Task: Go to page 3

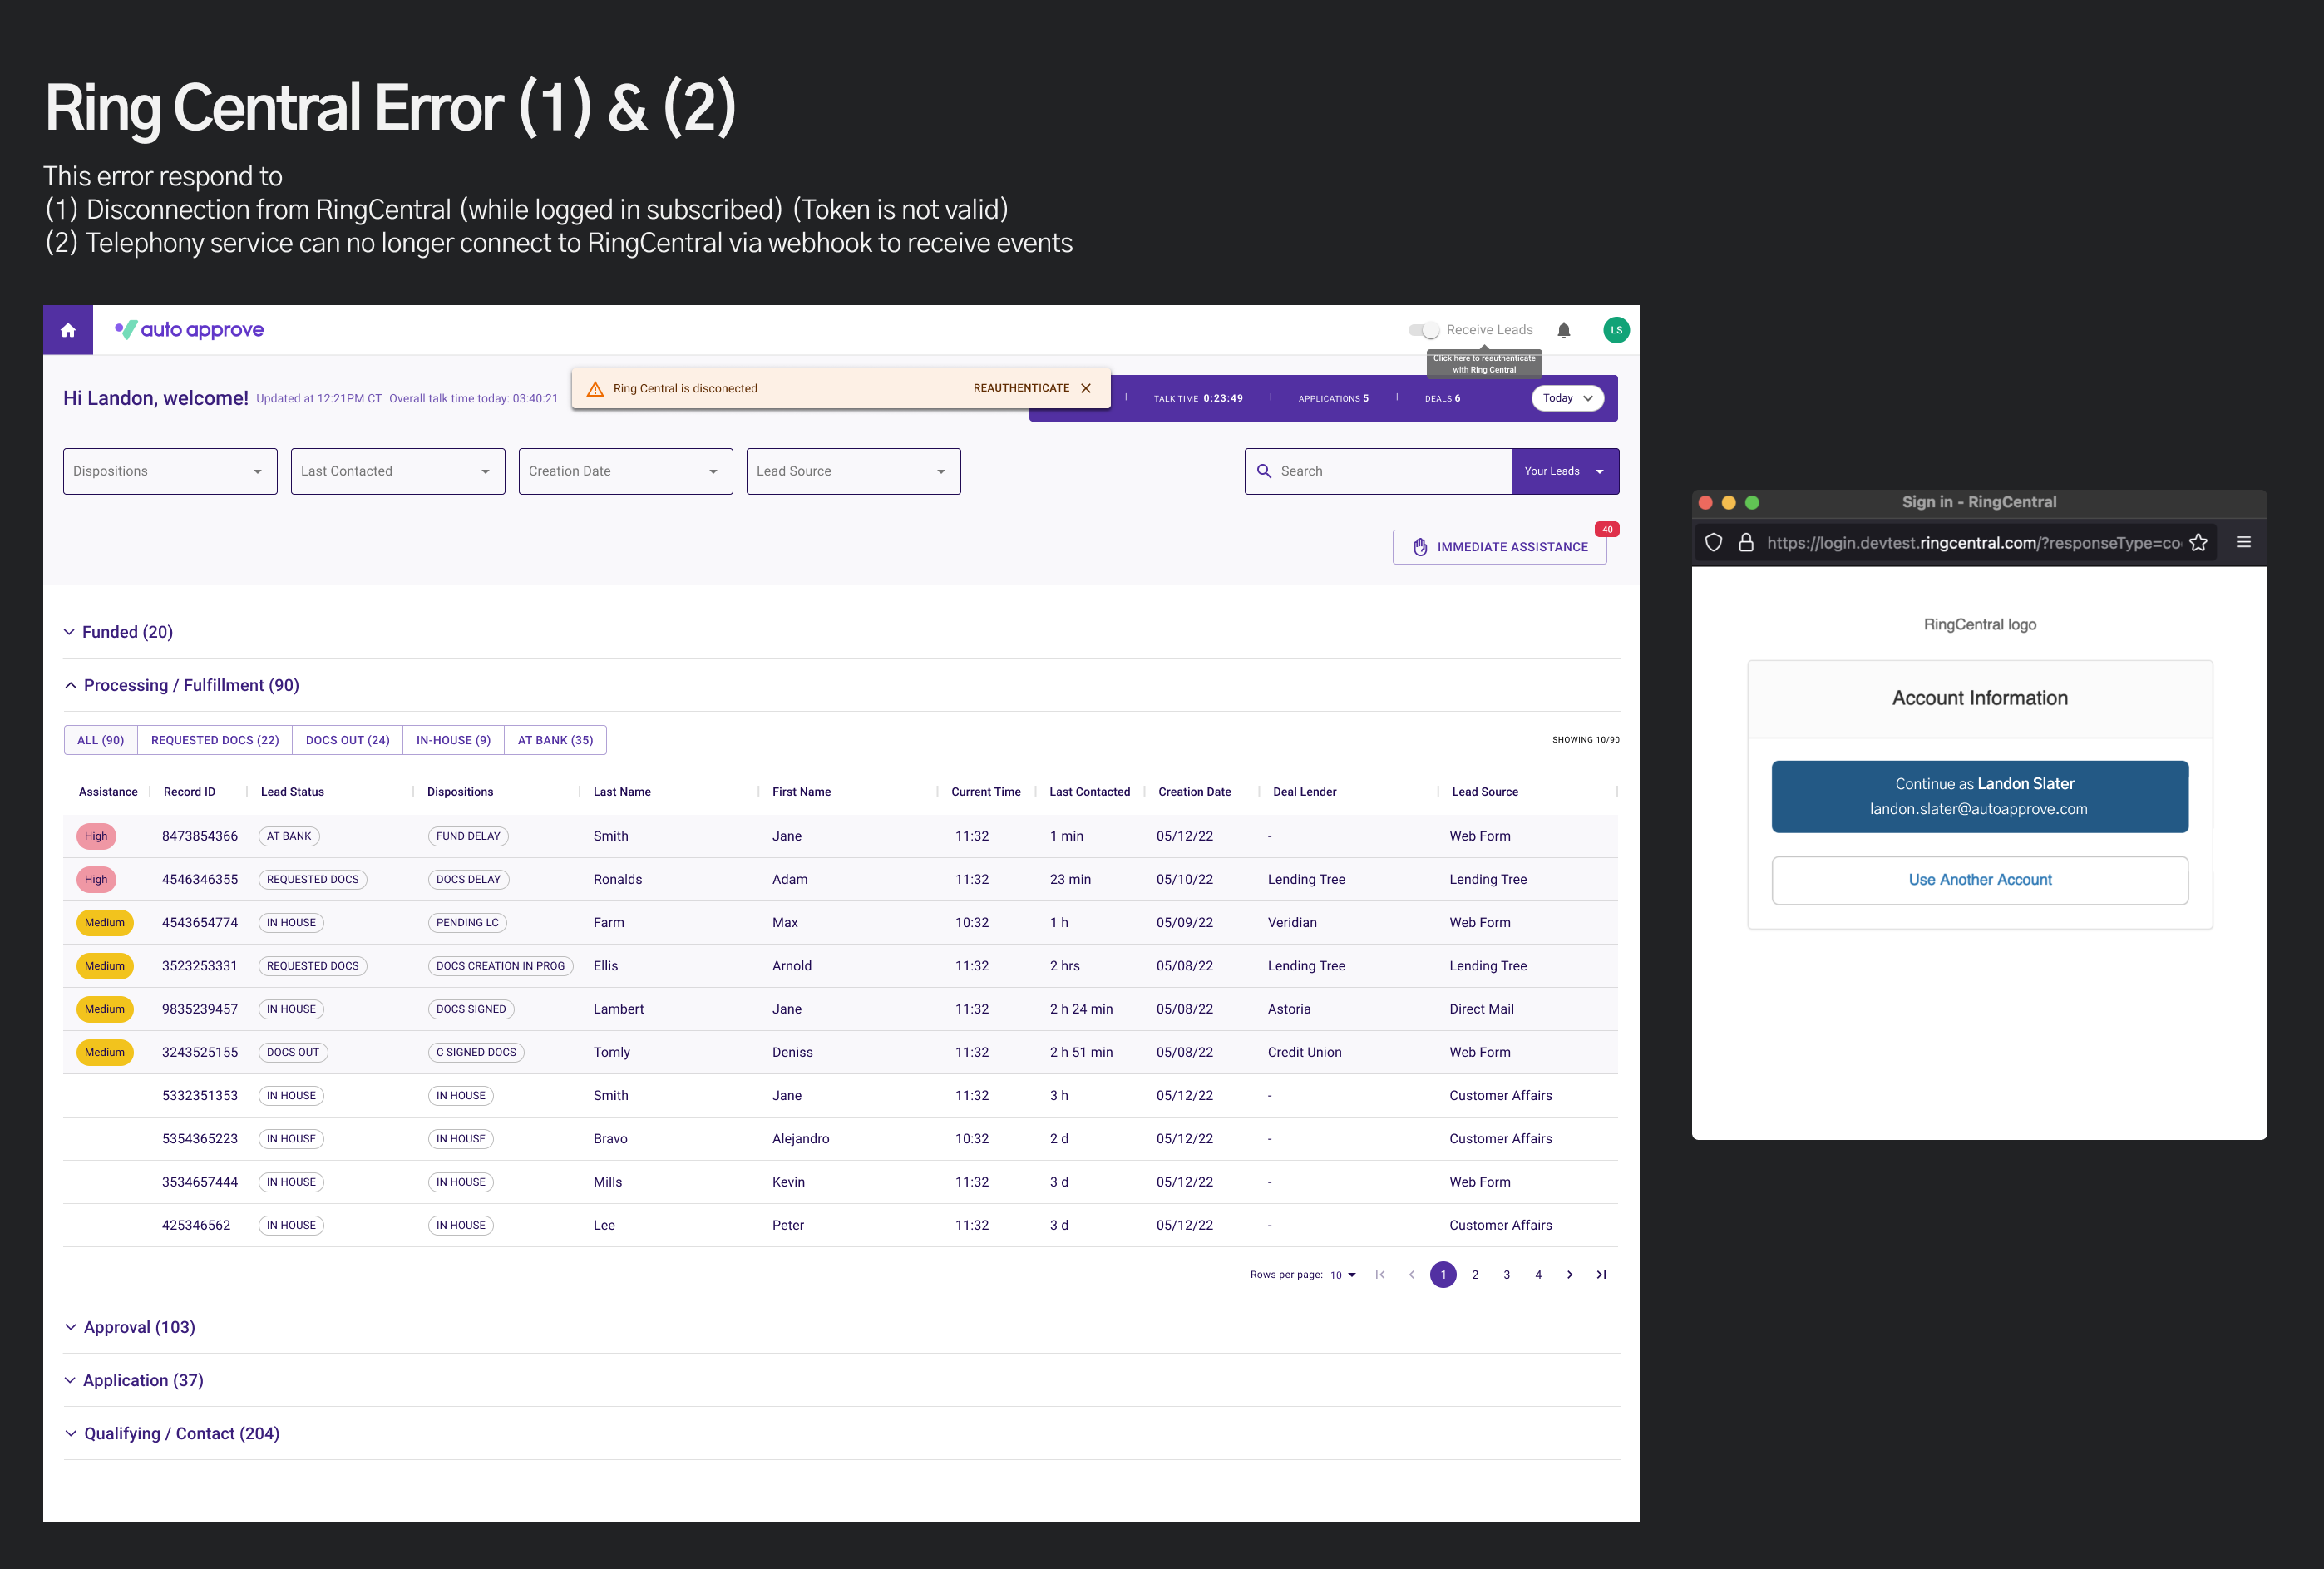Action: click(1507, 1275)
